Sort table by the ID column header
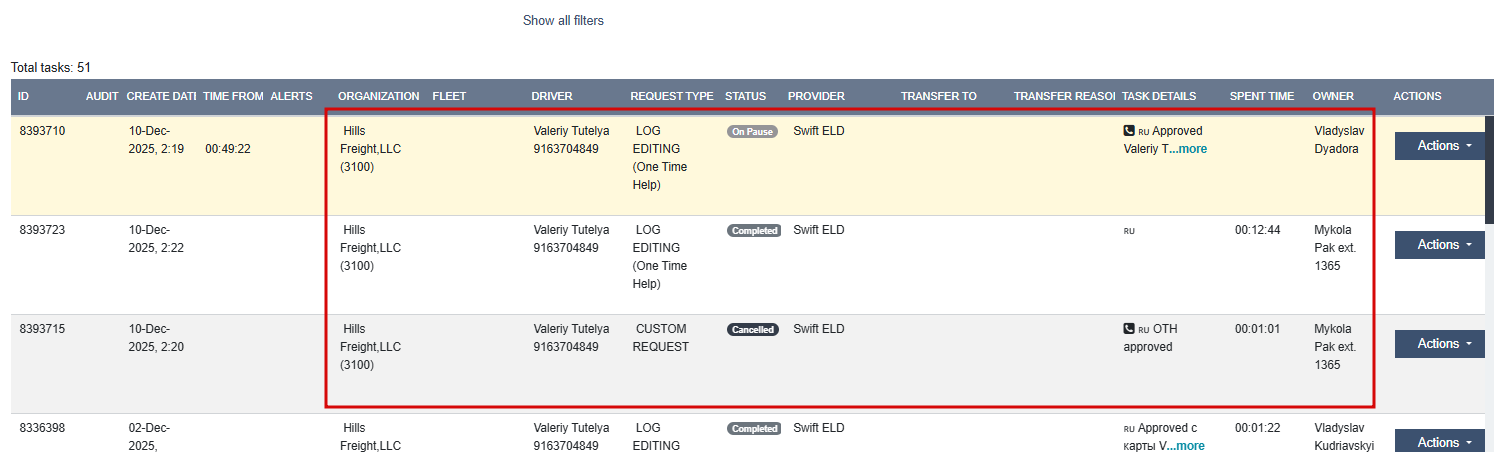The image size is (1501, 452). pos(24,97)
